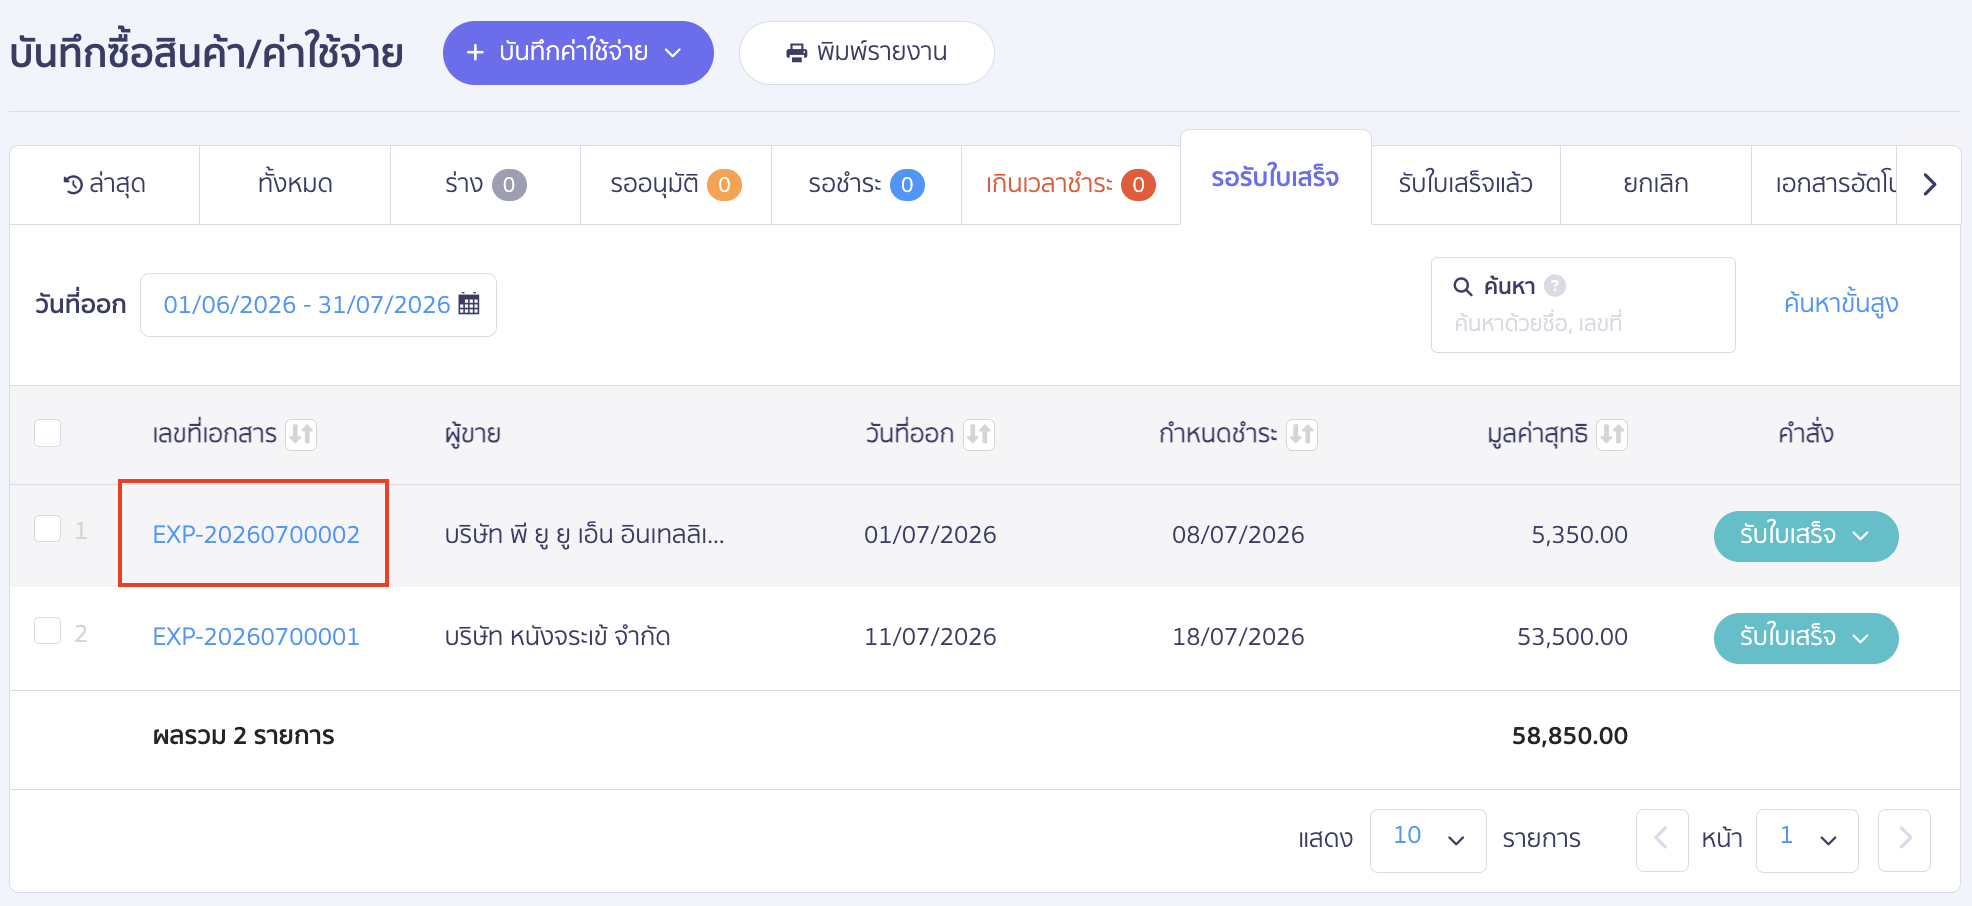Screen dimensions: 1972x906
Task: Click the บันทึกค่าใช้จ่าย button
Action: [x=578, y=53]
